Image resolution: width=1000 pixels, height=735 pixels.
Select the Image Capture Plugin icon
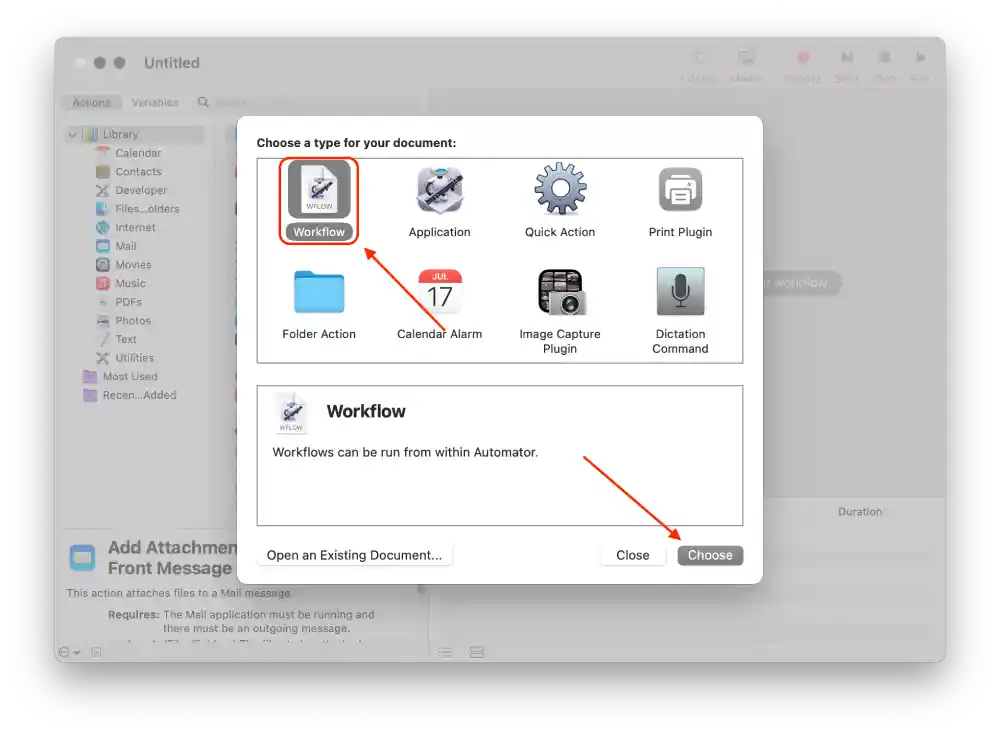tap(560, 292)
